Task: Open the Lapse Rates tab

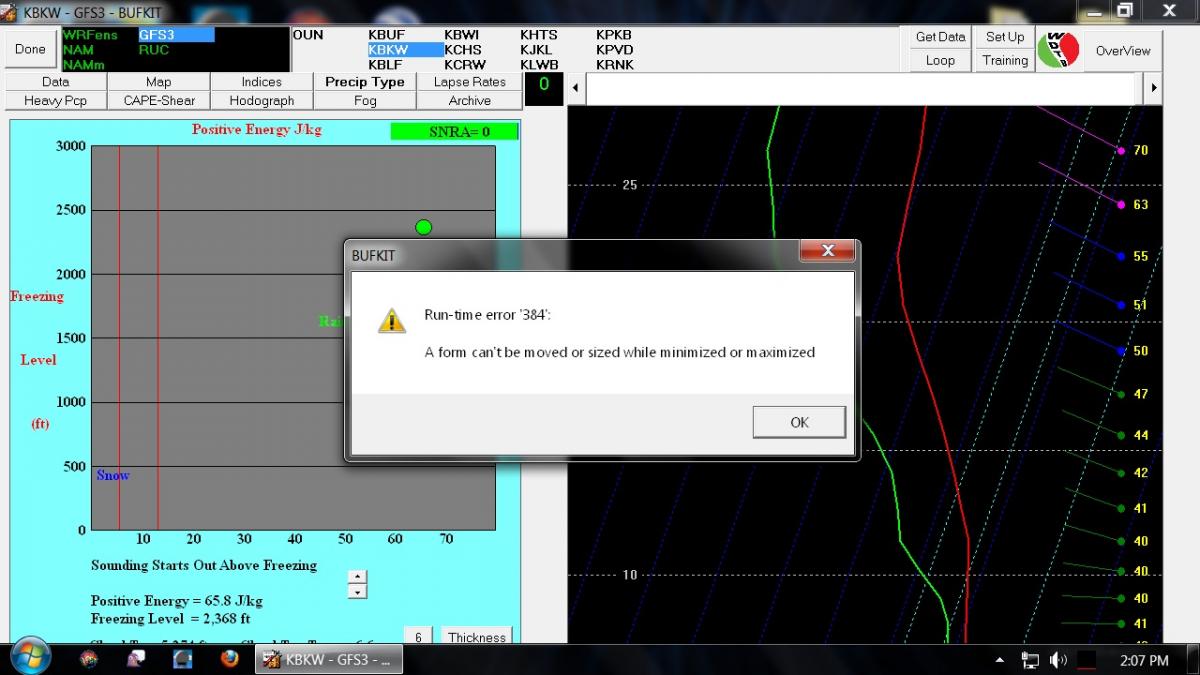Action: click(469, 82)
